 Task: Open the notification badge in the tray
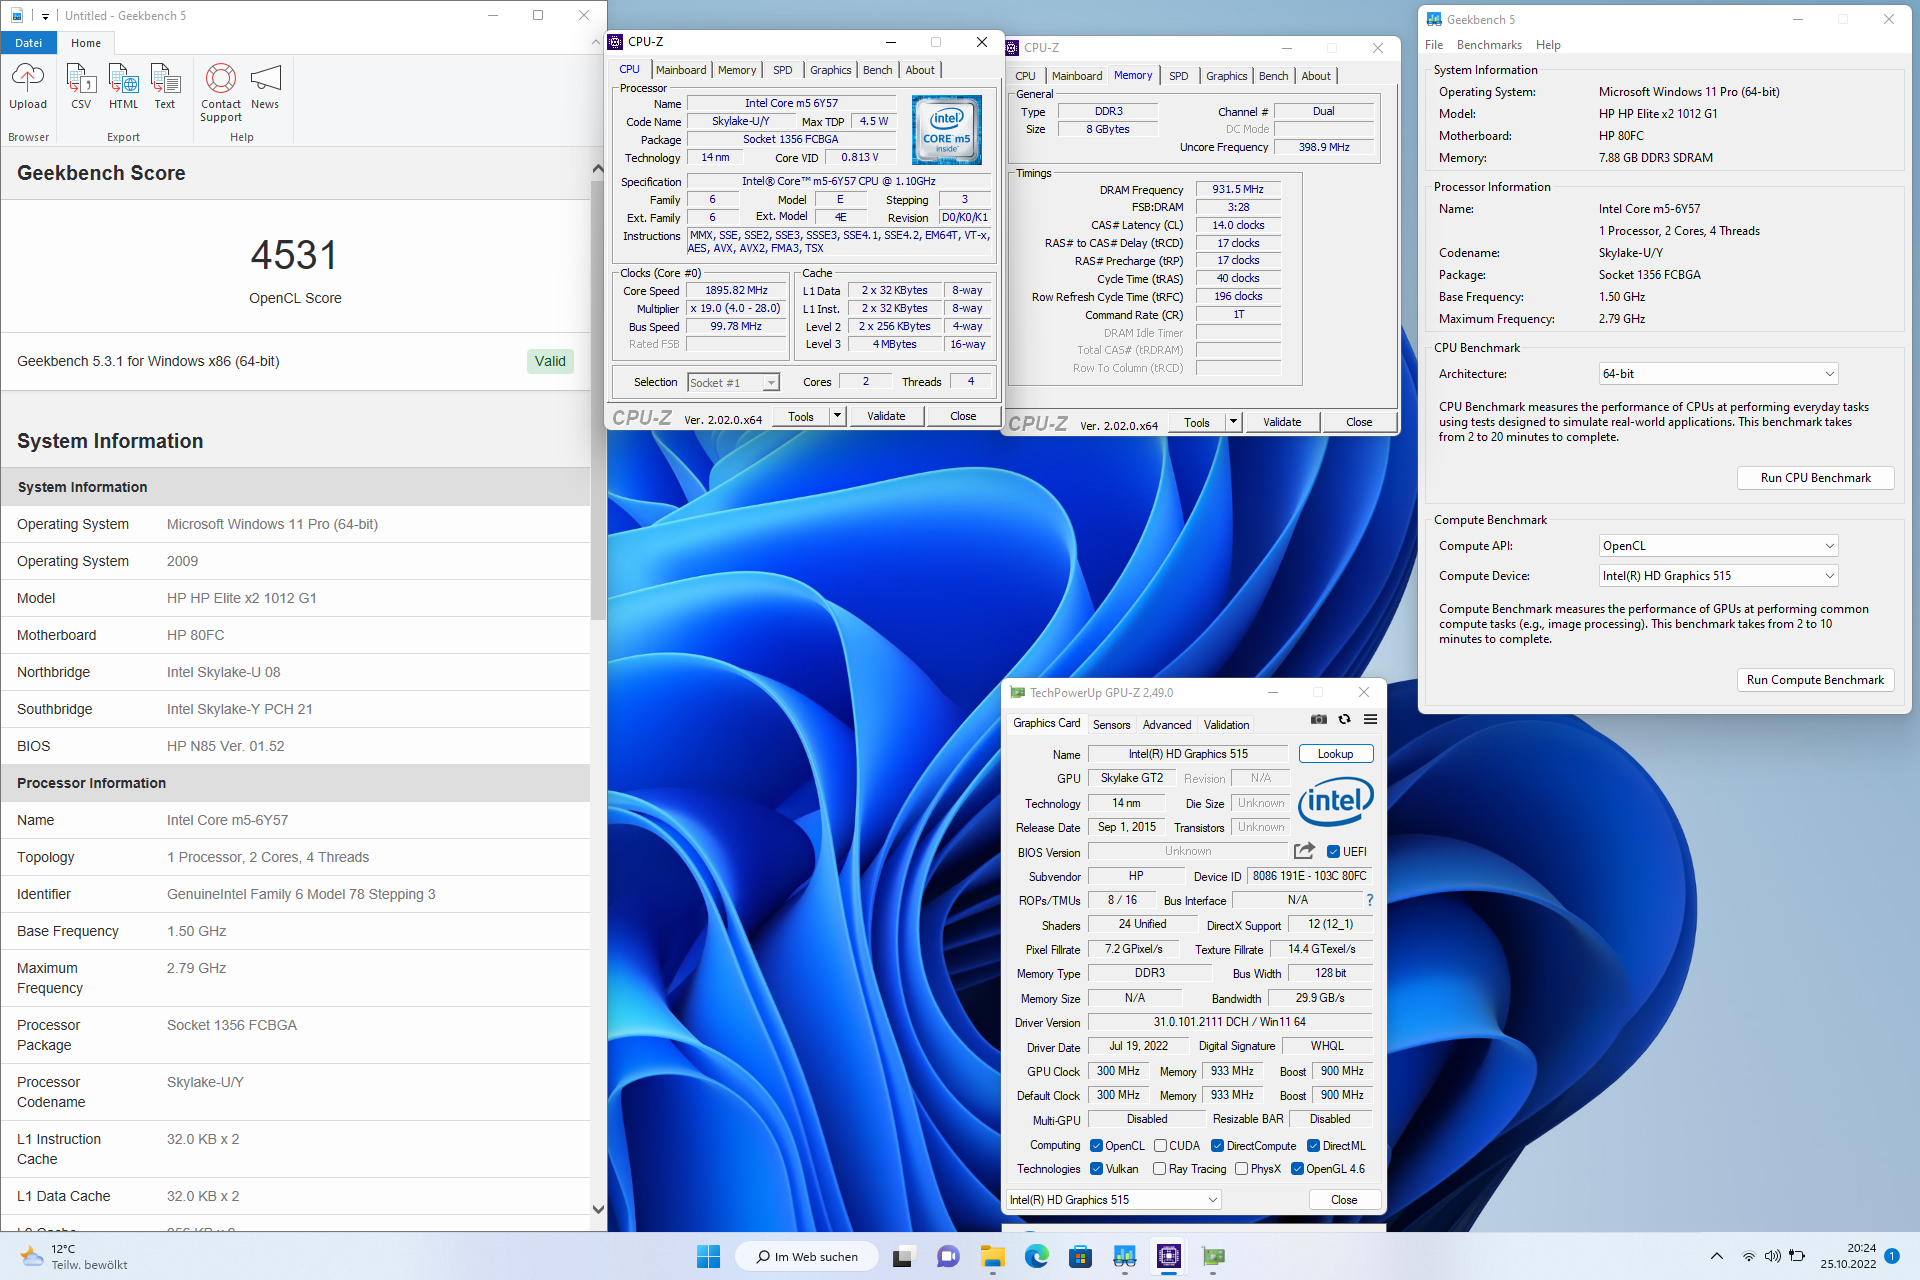coord(1892,1256)
